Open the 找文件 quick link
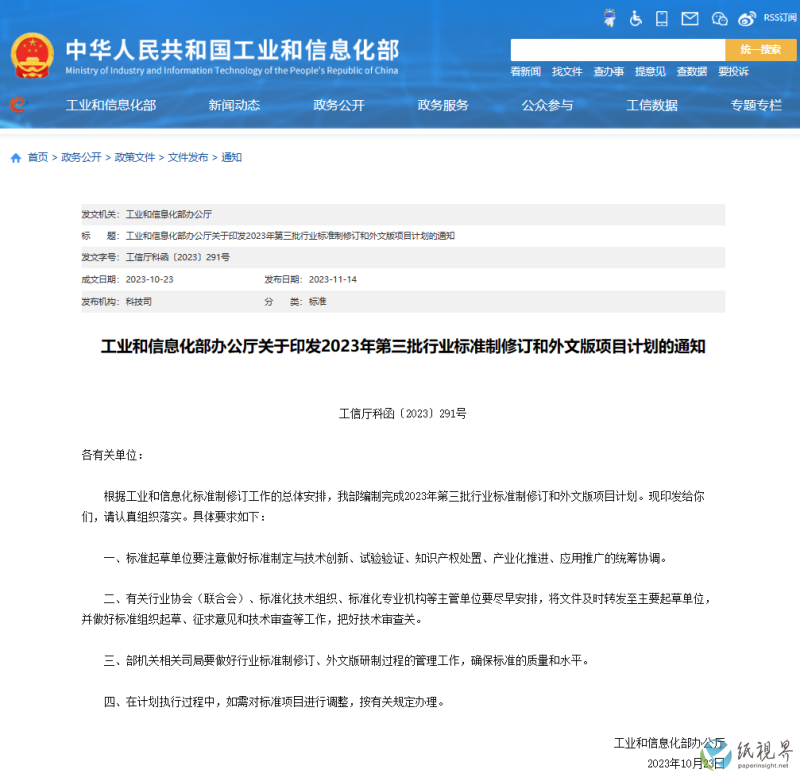The width and height of the screenshot is (800, 773). pos(567,71)
